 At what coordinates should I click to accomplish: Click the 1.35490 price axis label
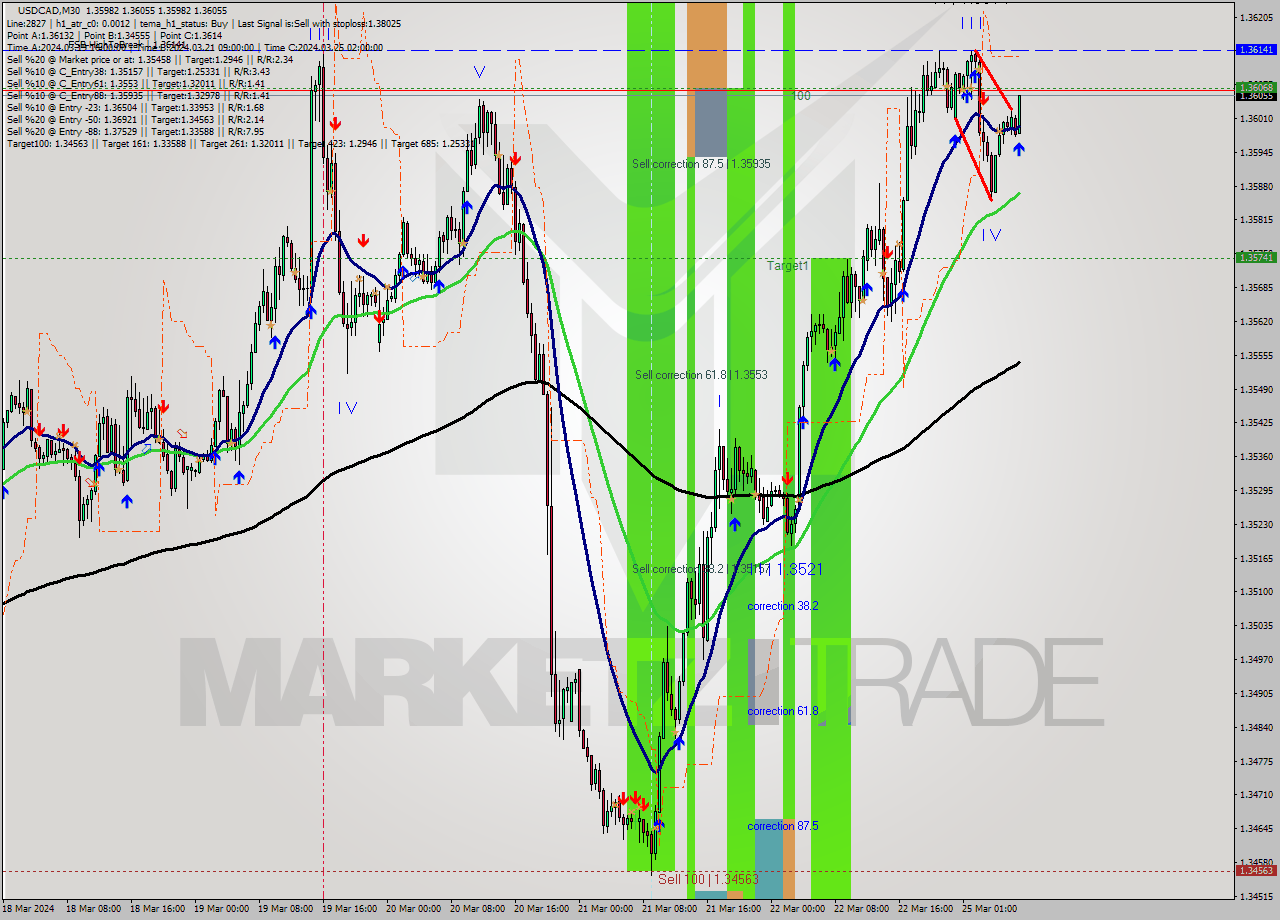click(x=1255, y=389)
